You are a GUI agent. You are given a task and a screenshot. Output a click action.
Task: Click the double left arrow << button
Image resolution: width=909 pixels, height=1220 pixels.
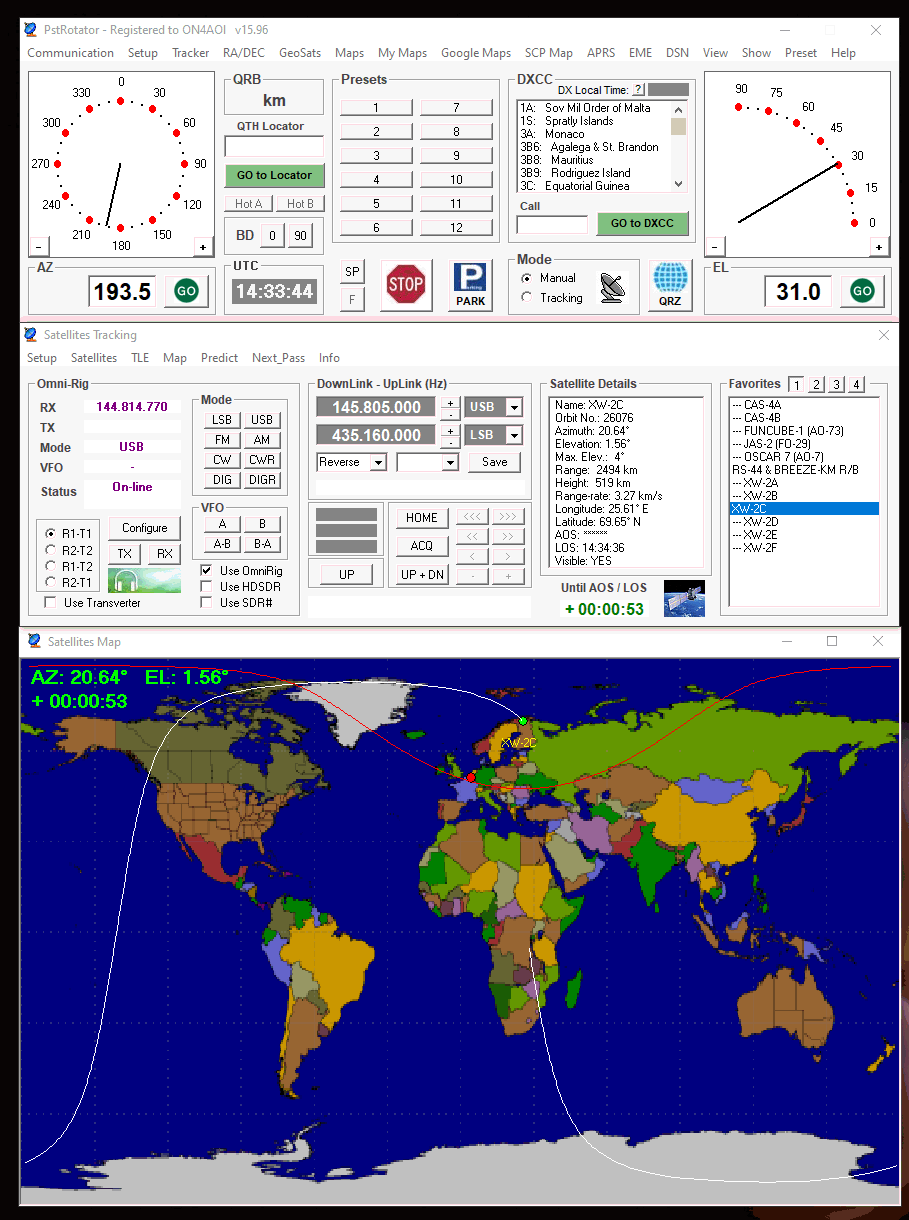(472, 537)
